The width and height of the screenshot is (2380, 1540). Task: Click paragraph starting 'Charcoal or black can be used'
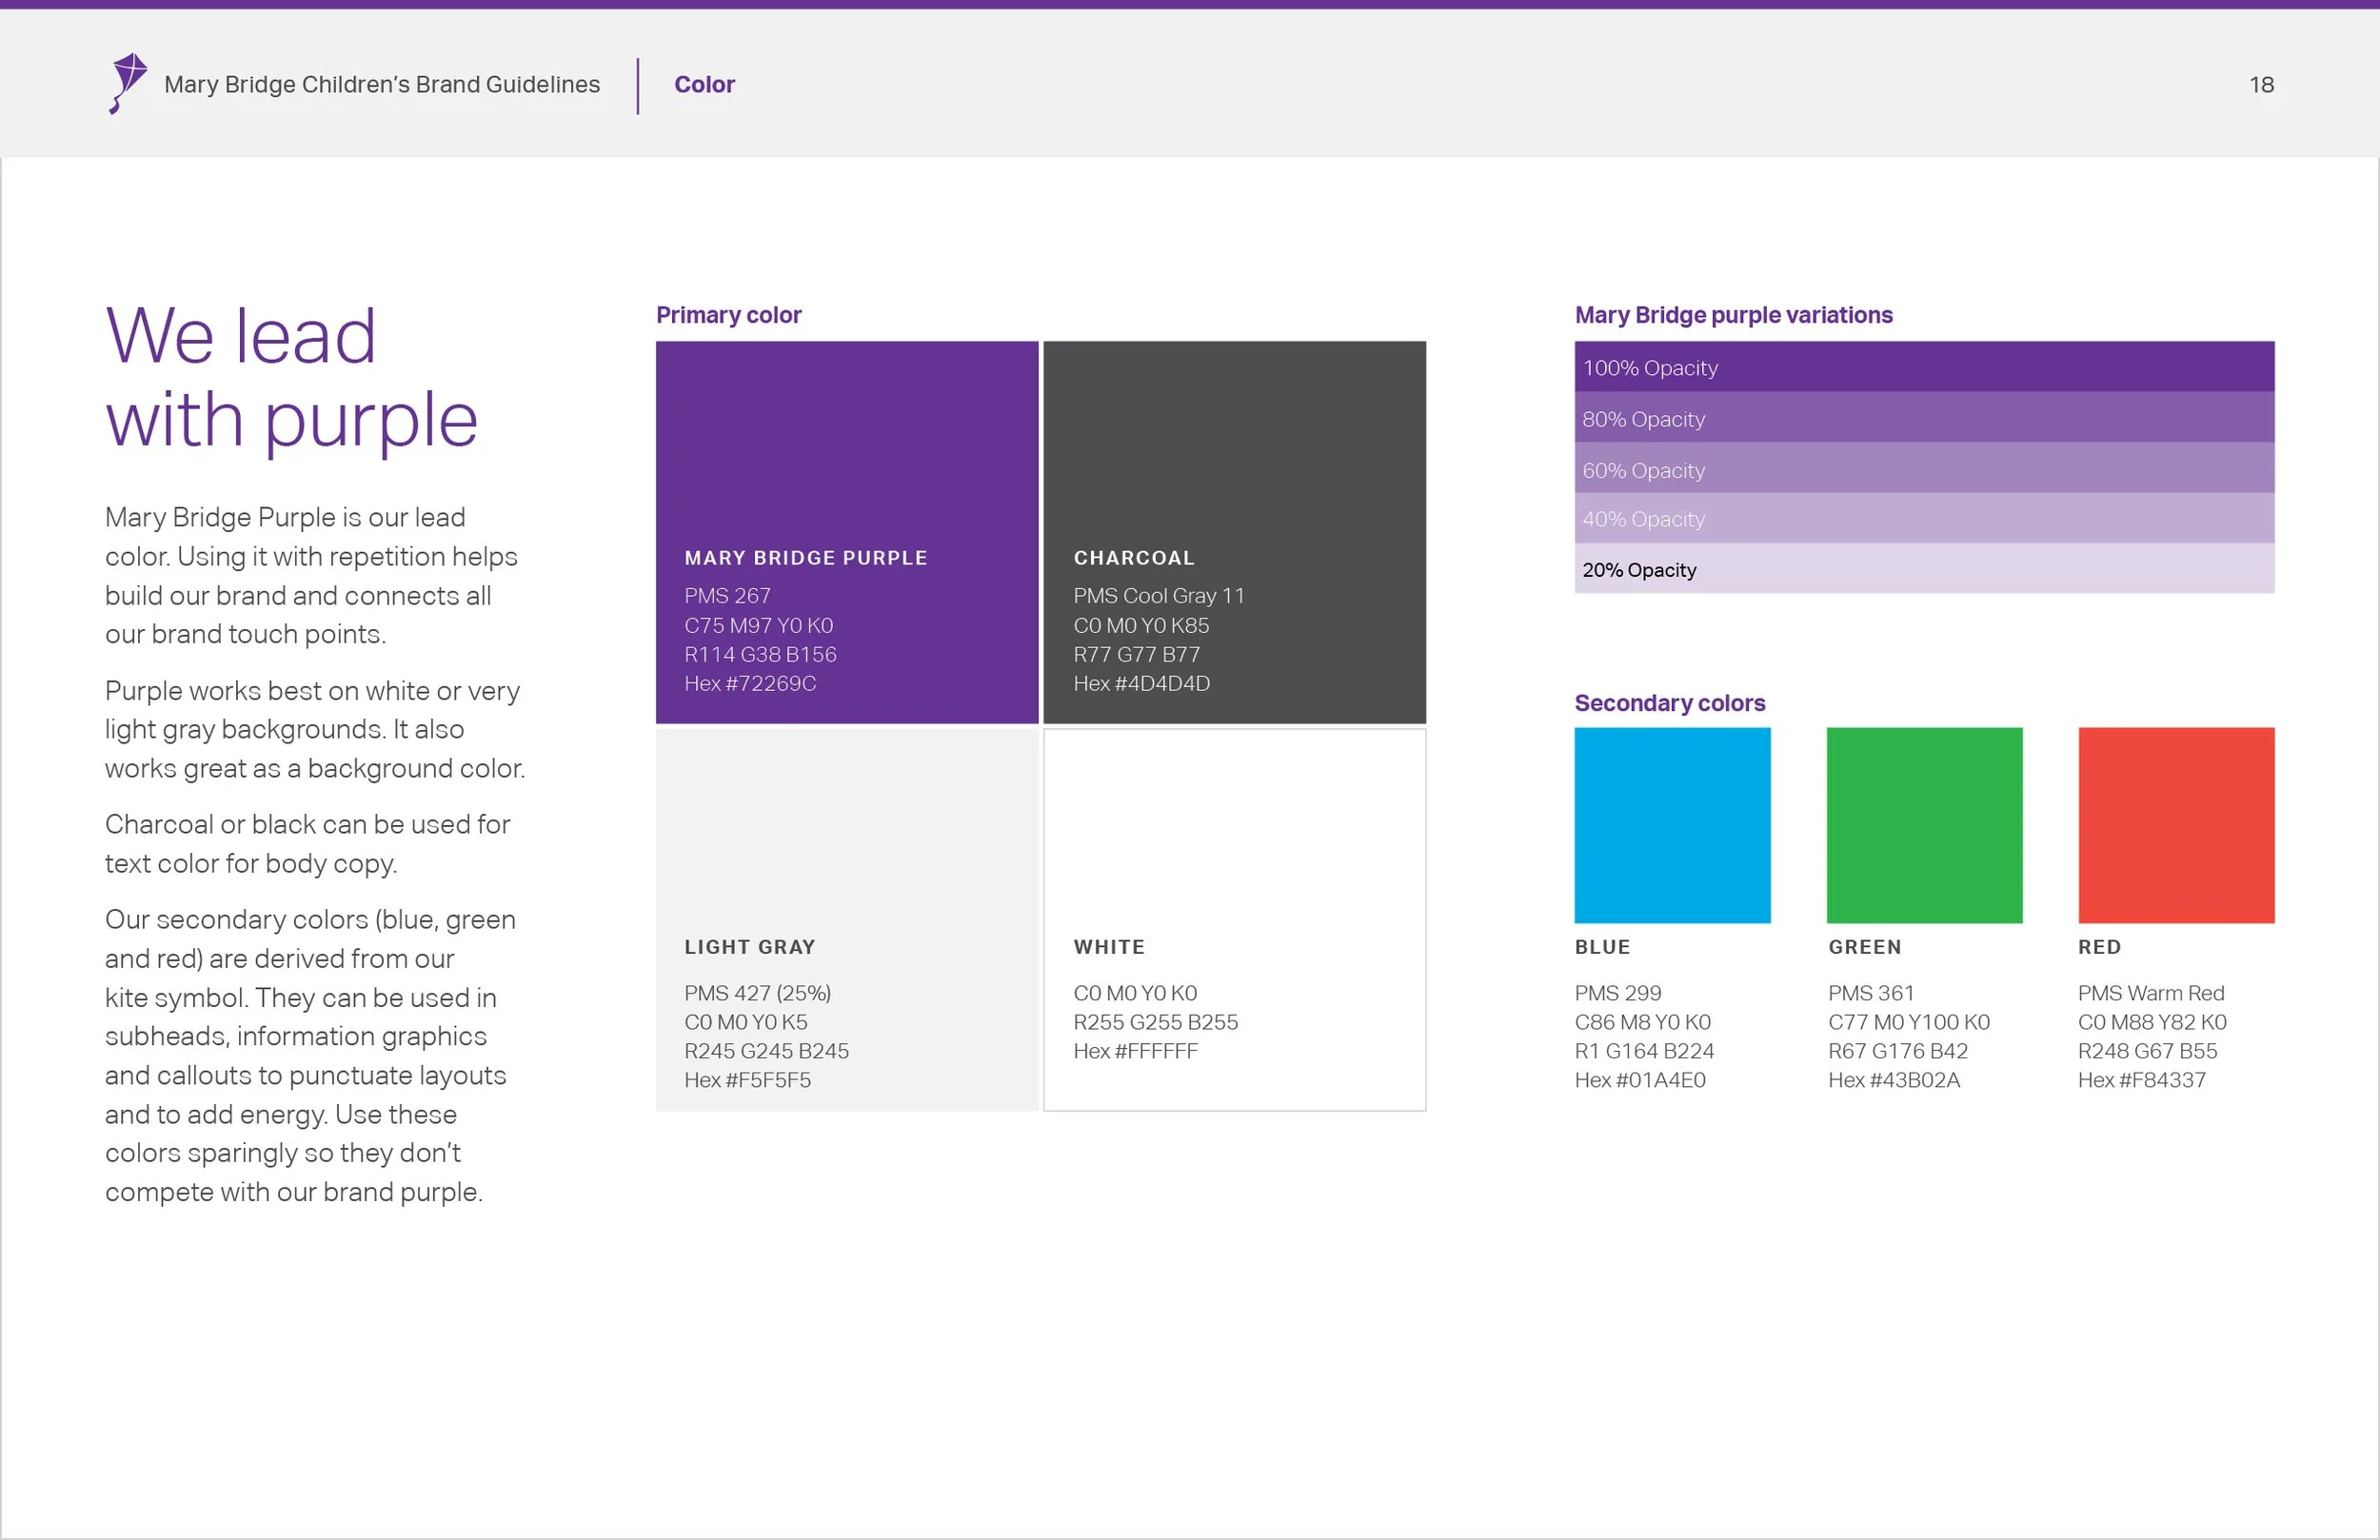(308, 844)
